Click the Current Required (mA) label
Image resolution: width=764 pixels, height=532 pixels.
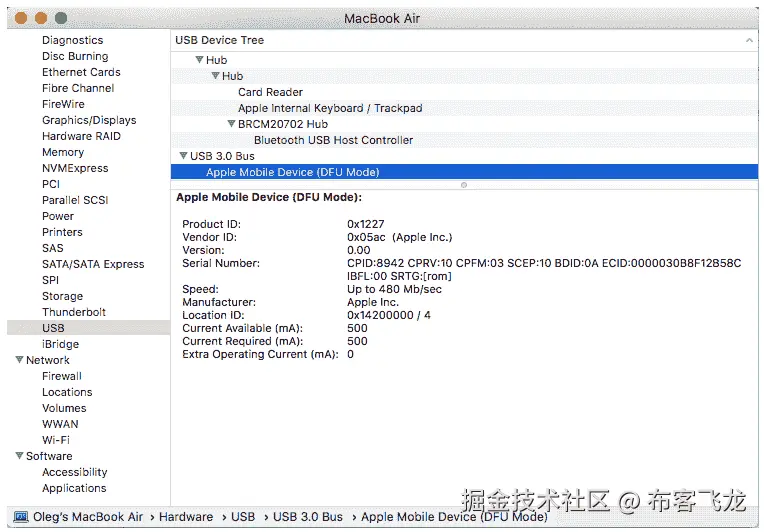click(243, 341)
